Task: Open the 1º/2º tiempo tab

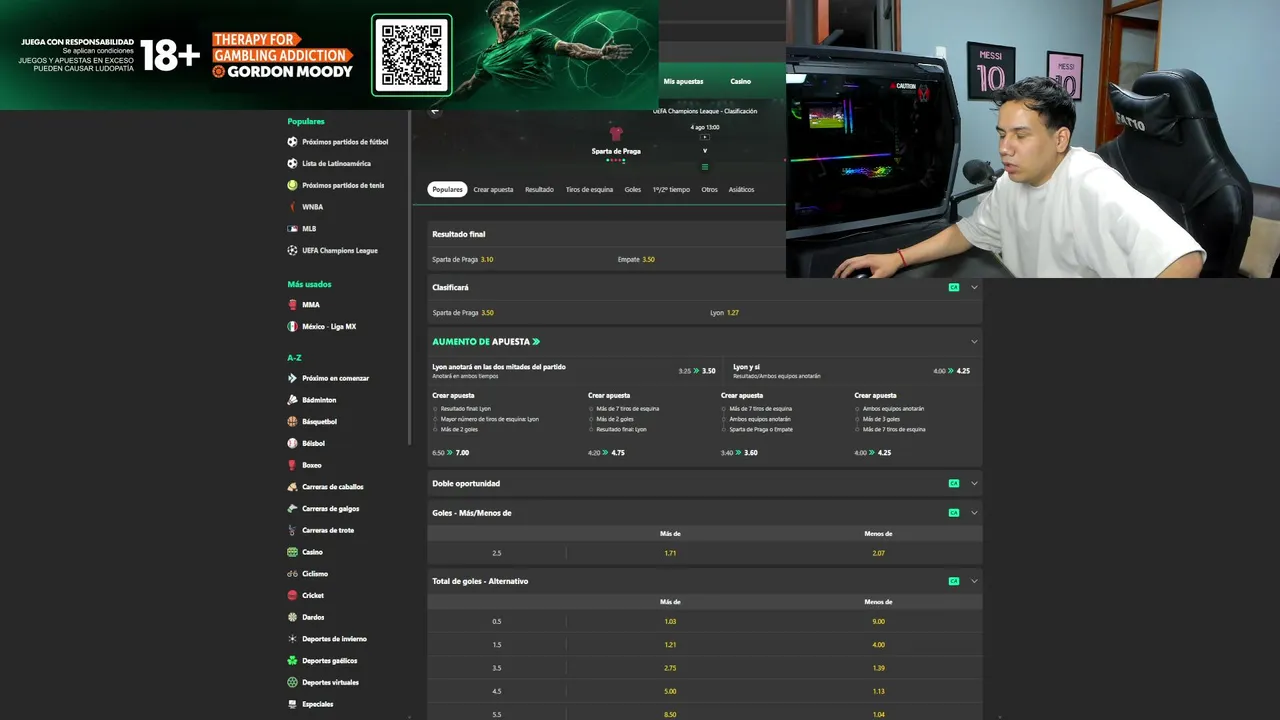Action: click(671, 190)
